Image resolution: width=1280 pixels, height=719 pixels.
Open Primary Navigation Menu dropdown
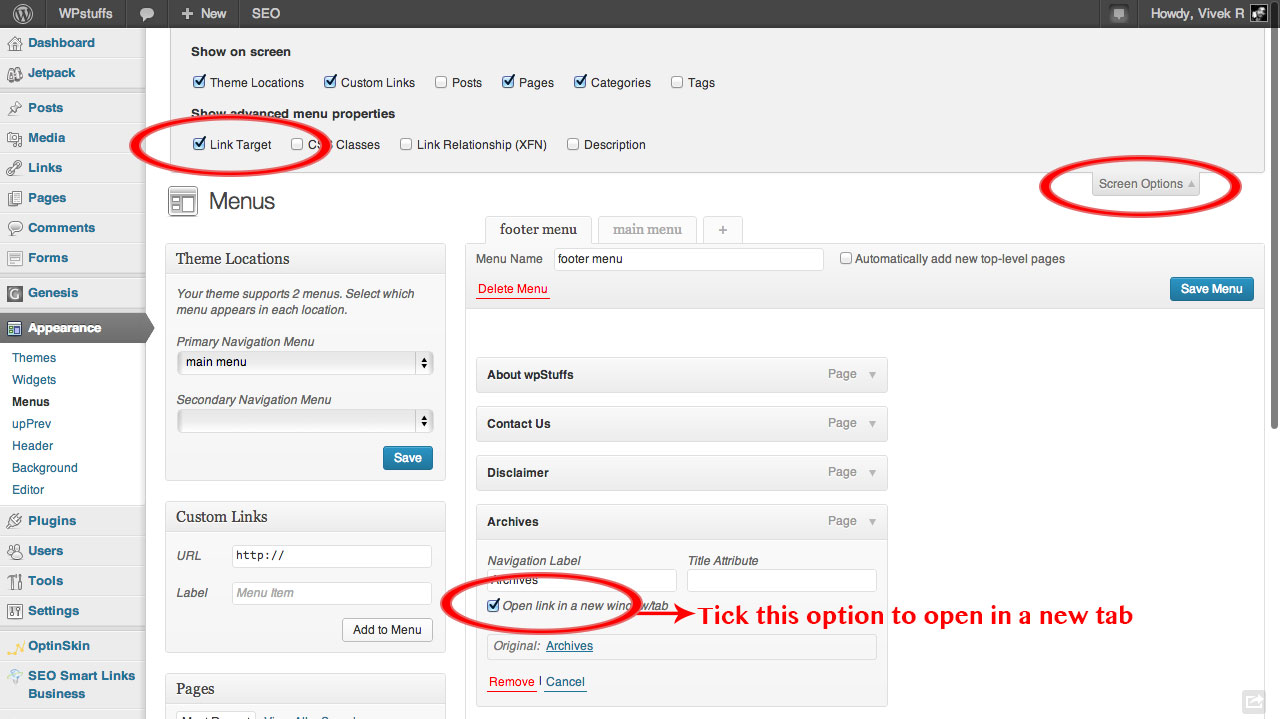point(305,362)
